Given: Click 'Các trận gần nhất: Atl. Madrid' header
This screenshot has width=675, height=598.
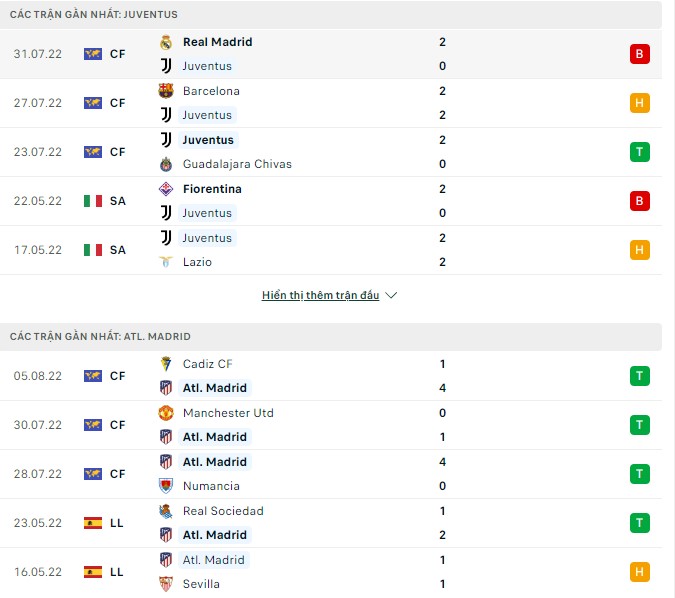Looking at the screenshot, I should [x=100, y=337].
